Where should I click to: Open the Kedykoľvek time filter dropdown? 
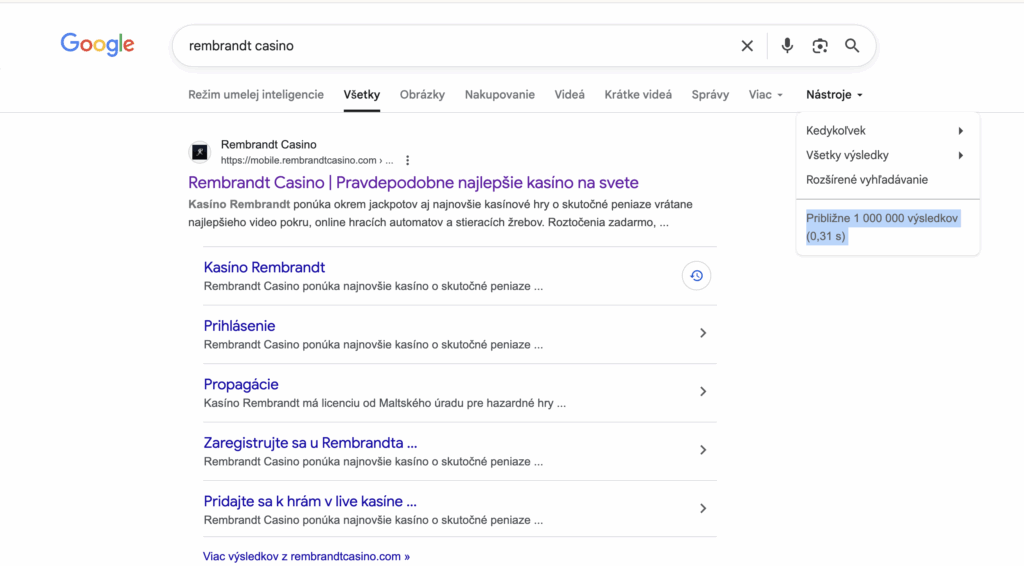tap(884, 131)
